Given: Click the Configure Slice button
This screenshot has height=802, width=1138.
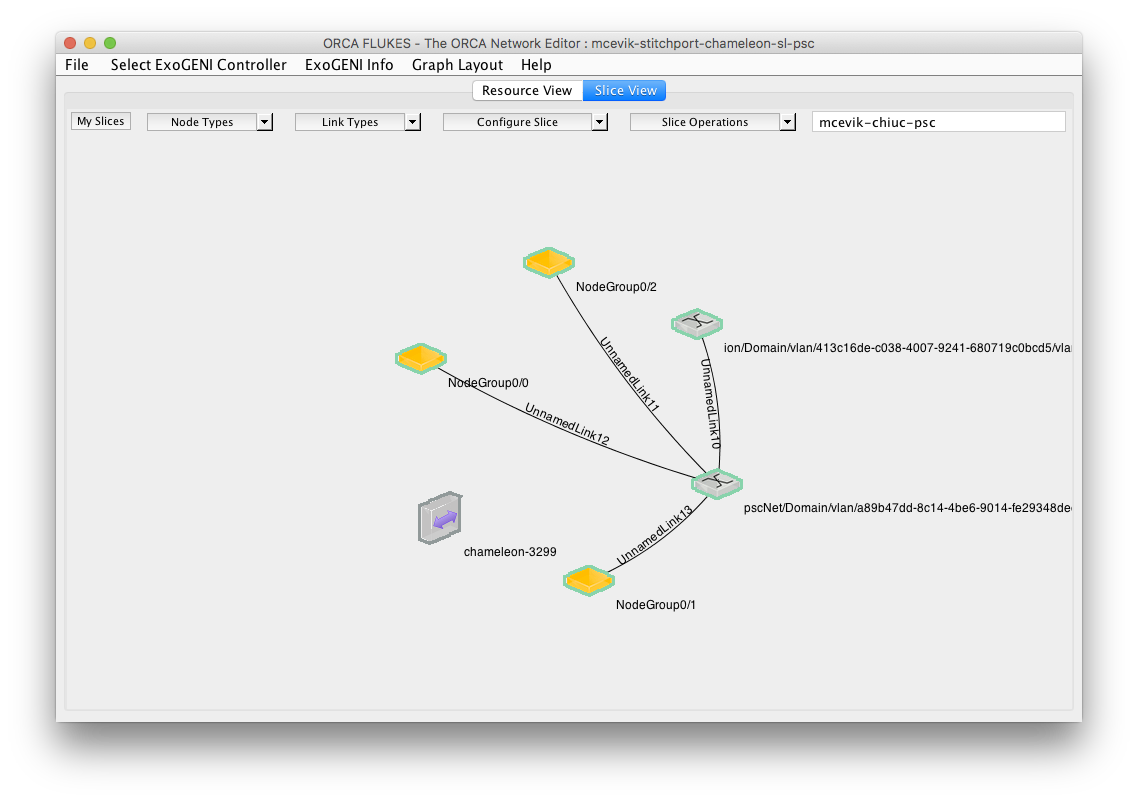Looking at the screenshot, I should [x=517, y=122].
